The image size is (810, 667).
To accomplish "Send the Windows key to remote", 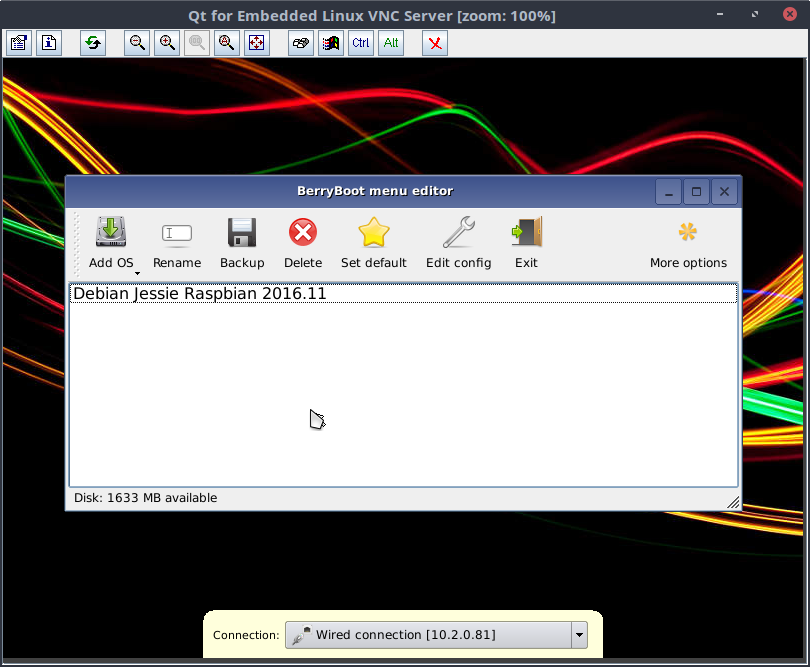I will point(331,42).
